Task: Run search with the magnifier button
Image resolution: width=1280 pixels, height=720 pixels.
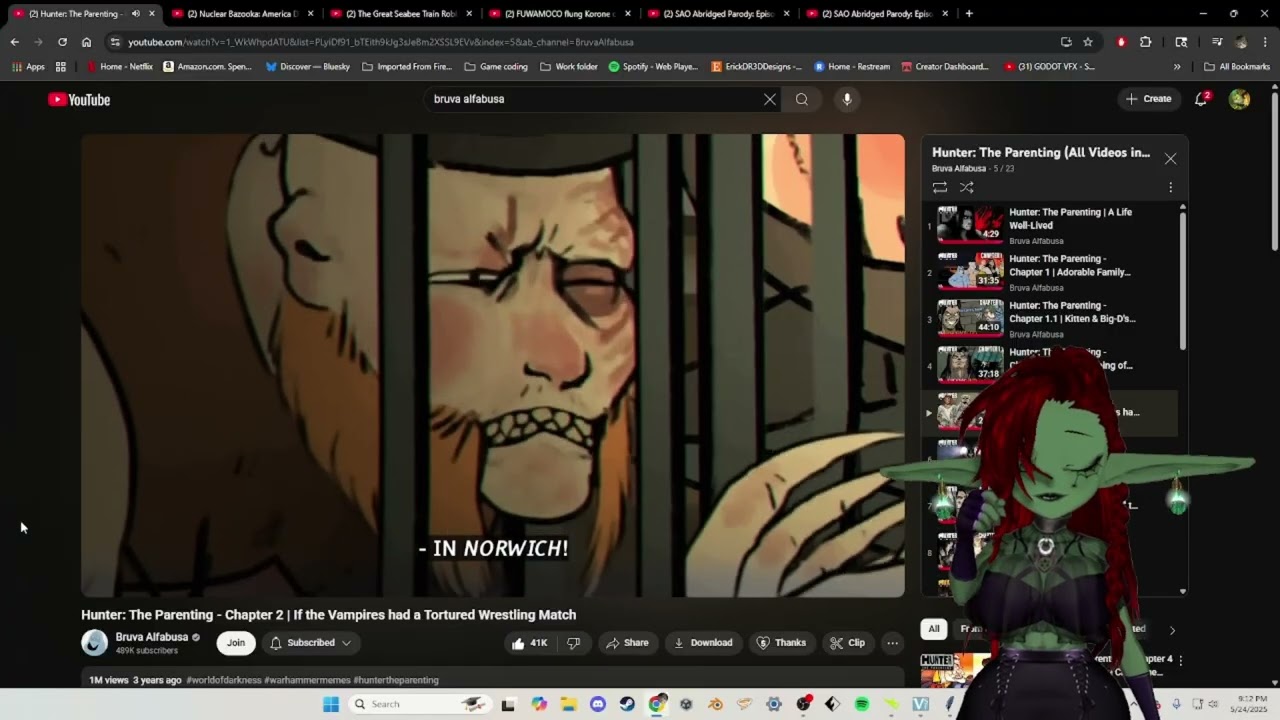Action: (802, 99)
